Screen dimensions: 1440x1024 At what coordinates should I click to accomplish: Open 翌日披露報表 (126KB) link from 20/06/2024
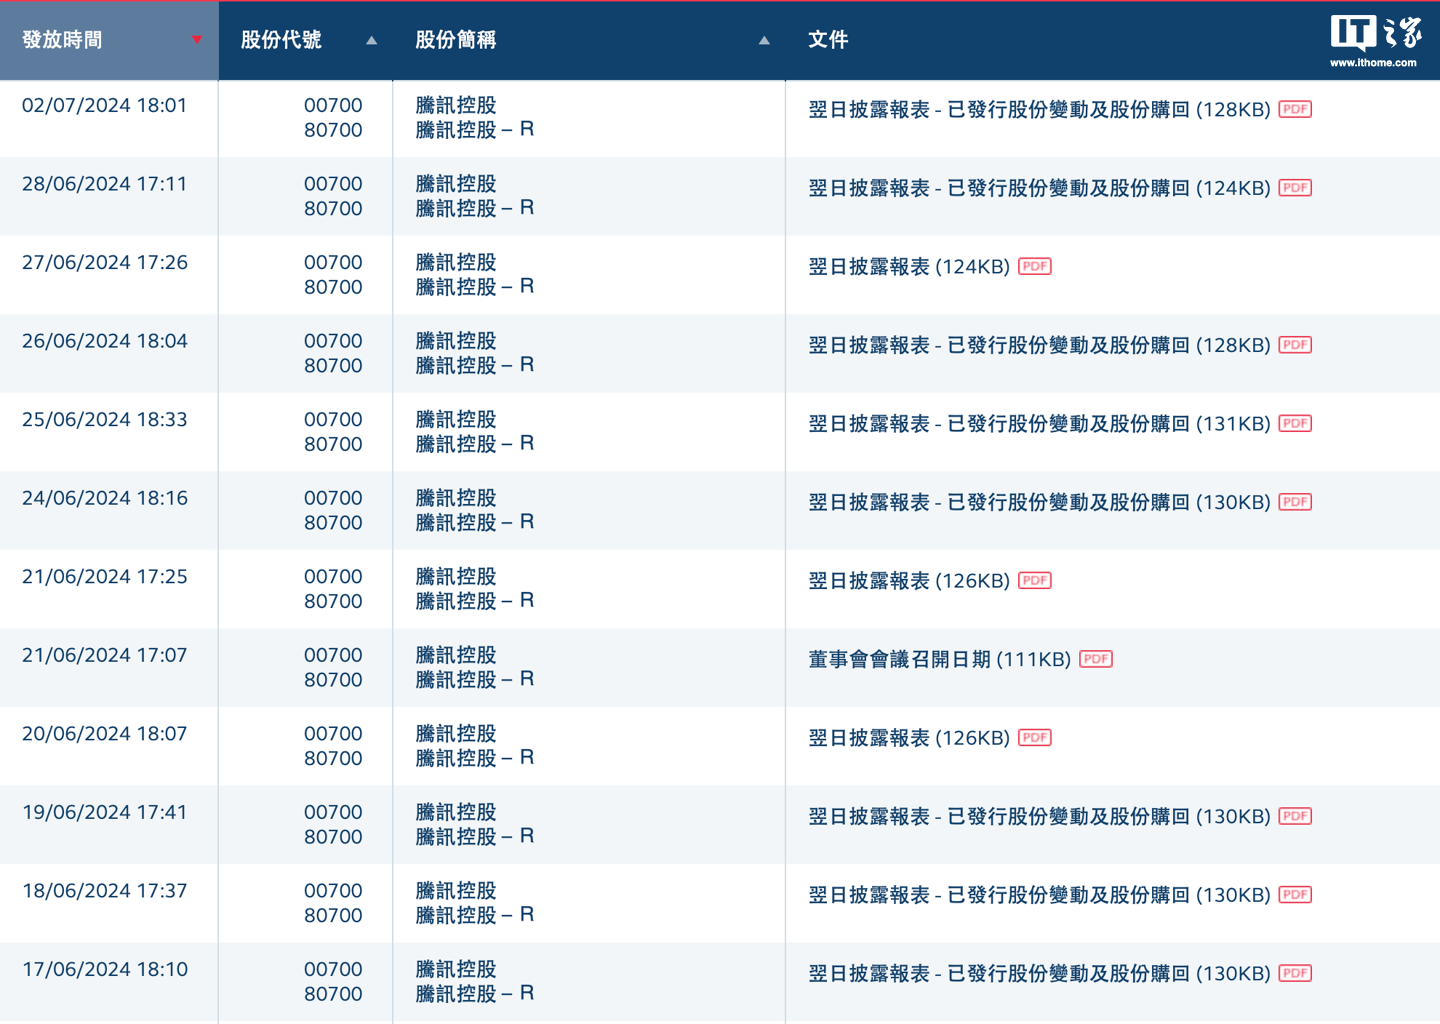click(x=909, y=738)
